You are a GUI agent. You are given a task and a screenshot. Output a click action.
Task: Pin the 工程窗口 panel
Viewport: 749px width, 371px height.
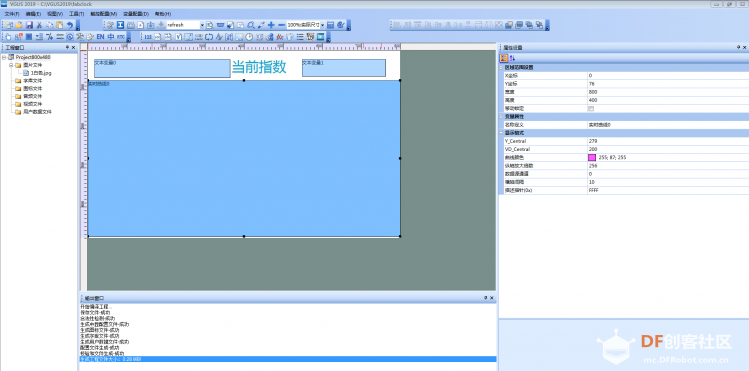tap(67, 47)
